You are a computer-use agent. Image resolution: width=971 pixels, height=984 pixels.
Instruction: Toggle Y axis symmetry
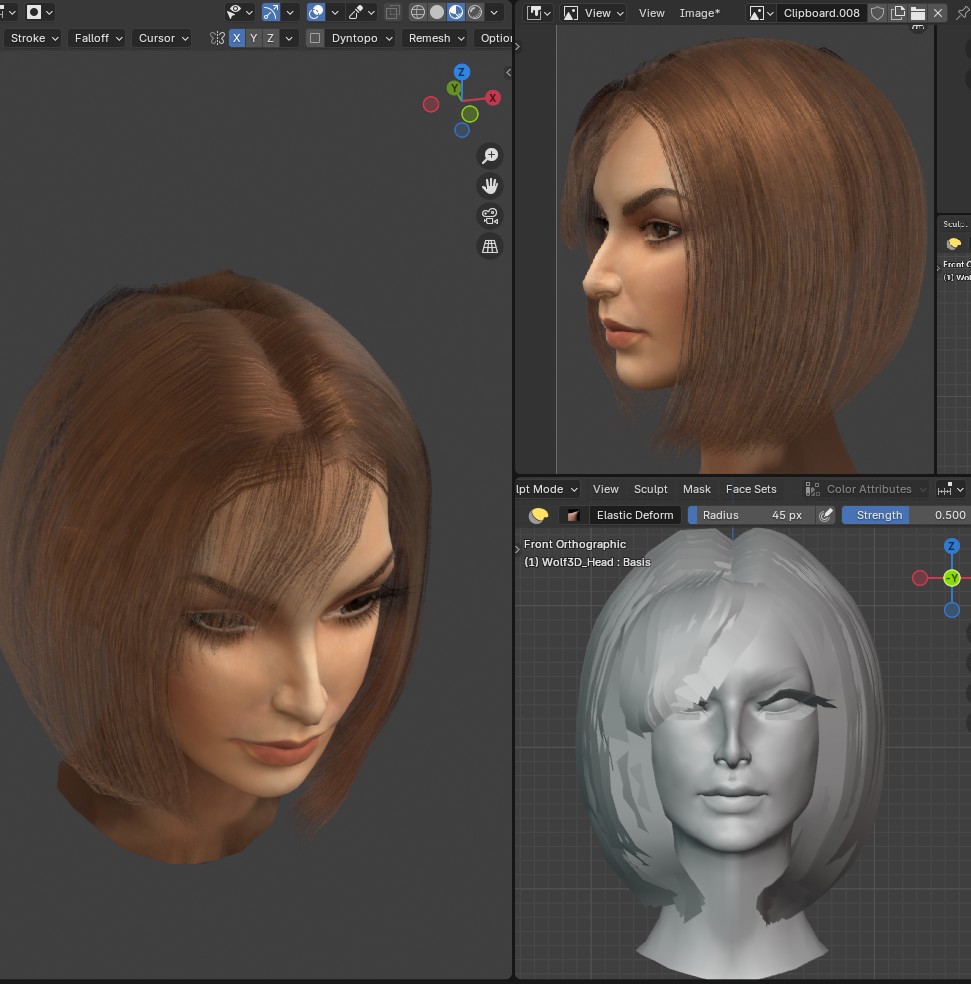click(x=254, y=38)
